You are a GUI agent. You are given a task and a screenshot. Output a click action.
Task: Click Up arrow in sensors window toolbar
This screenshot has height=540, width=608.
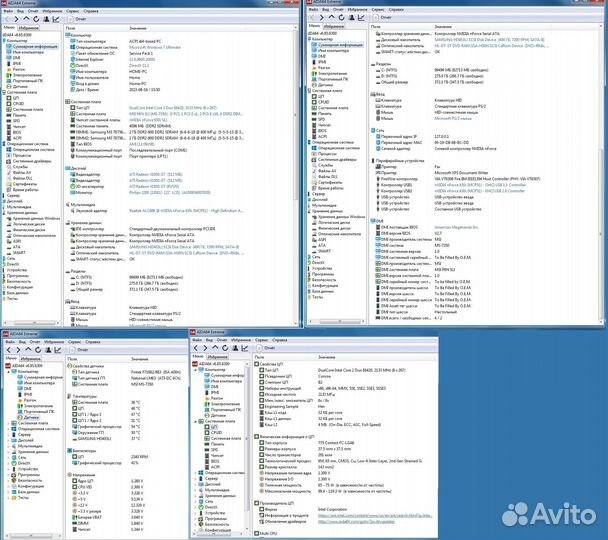28,350
